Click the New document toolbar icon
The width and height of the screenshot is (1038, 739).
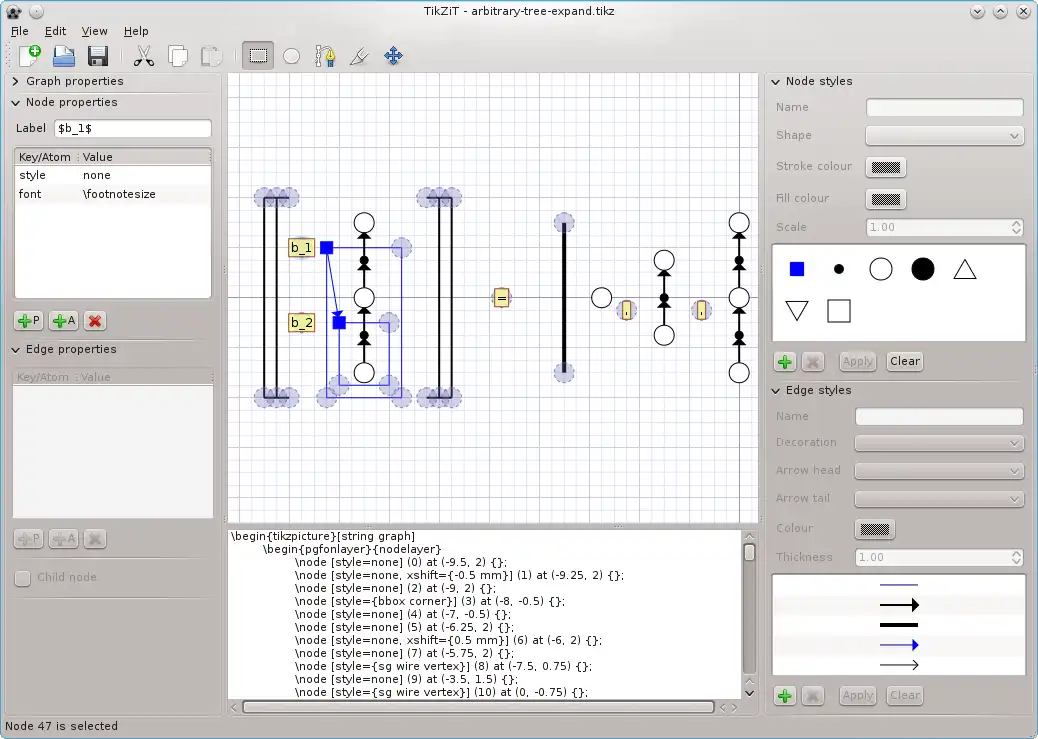(x=30, y=56)
